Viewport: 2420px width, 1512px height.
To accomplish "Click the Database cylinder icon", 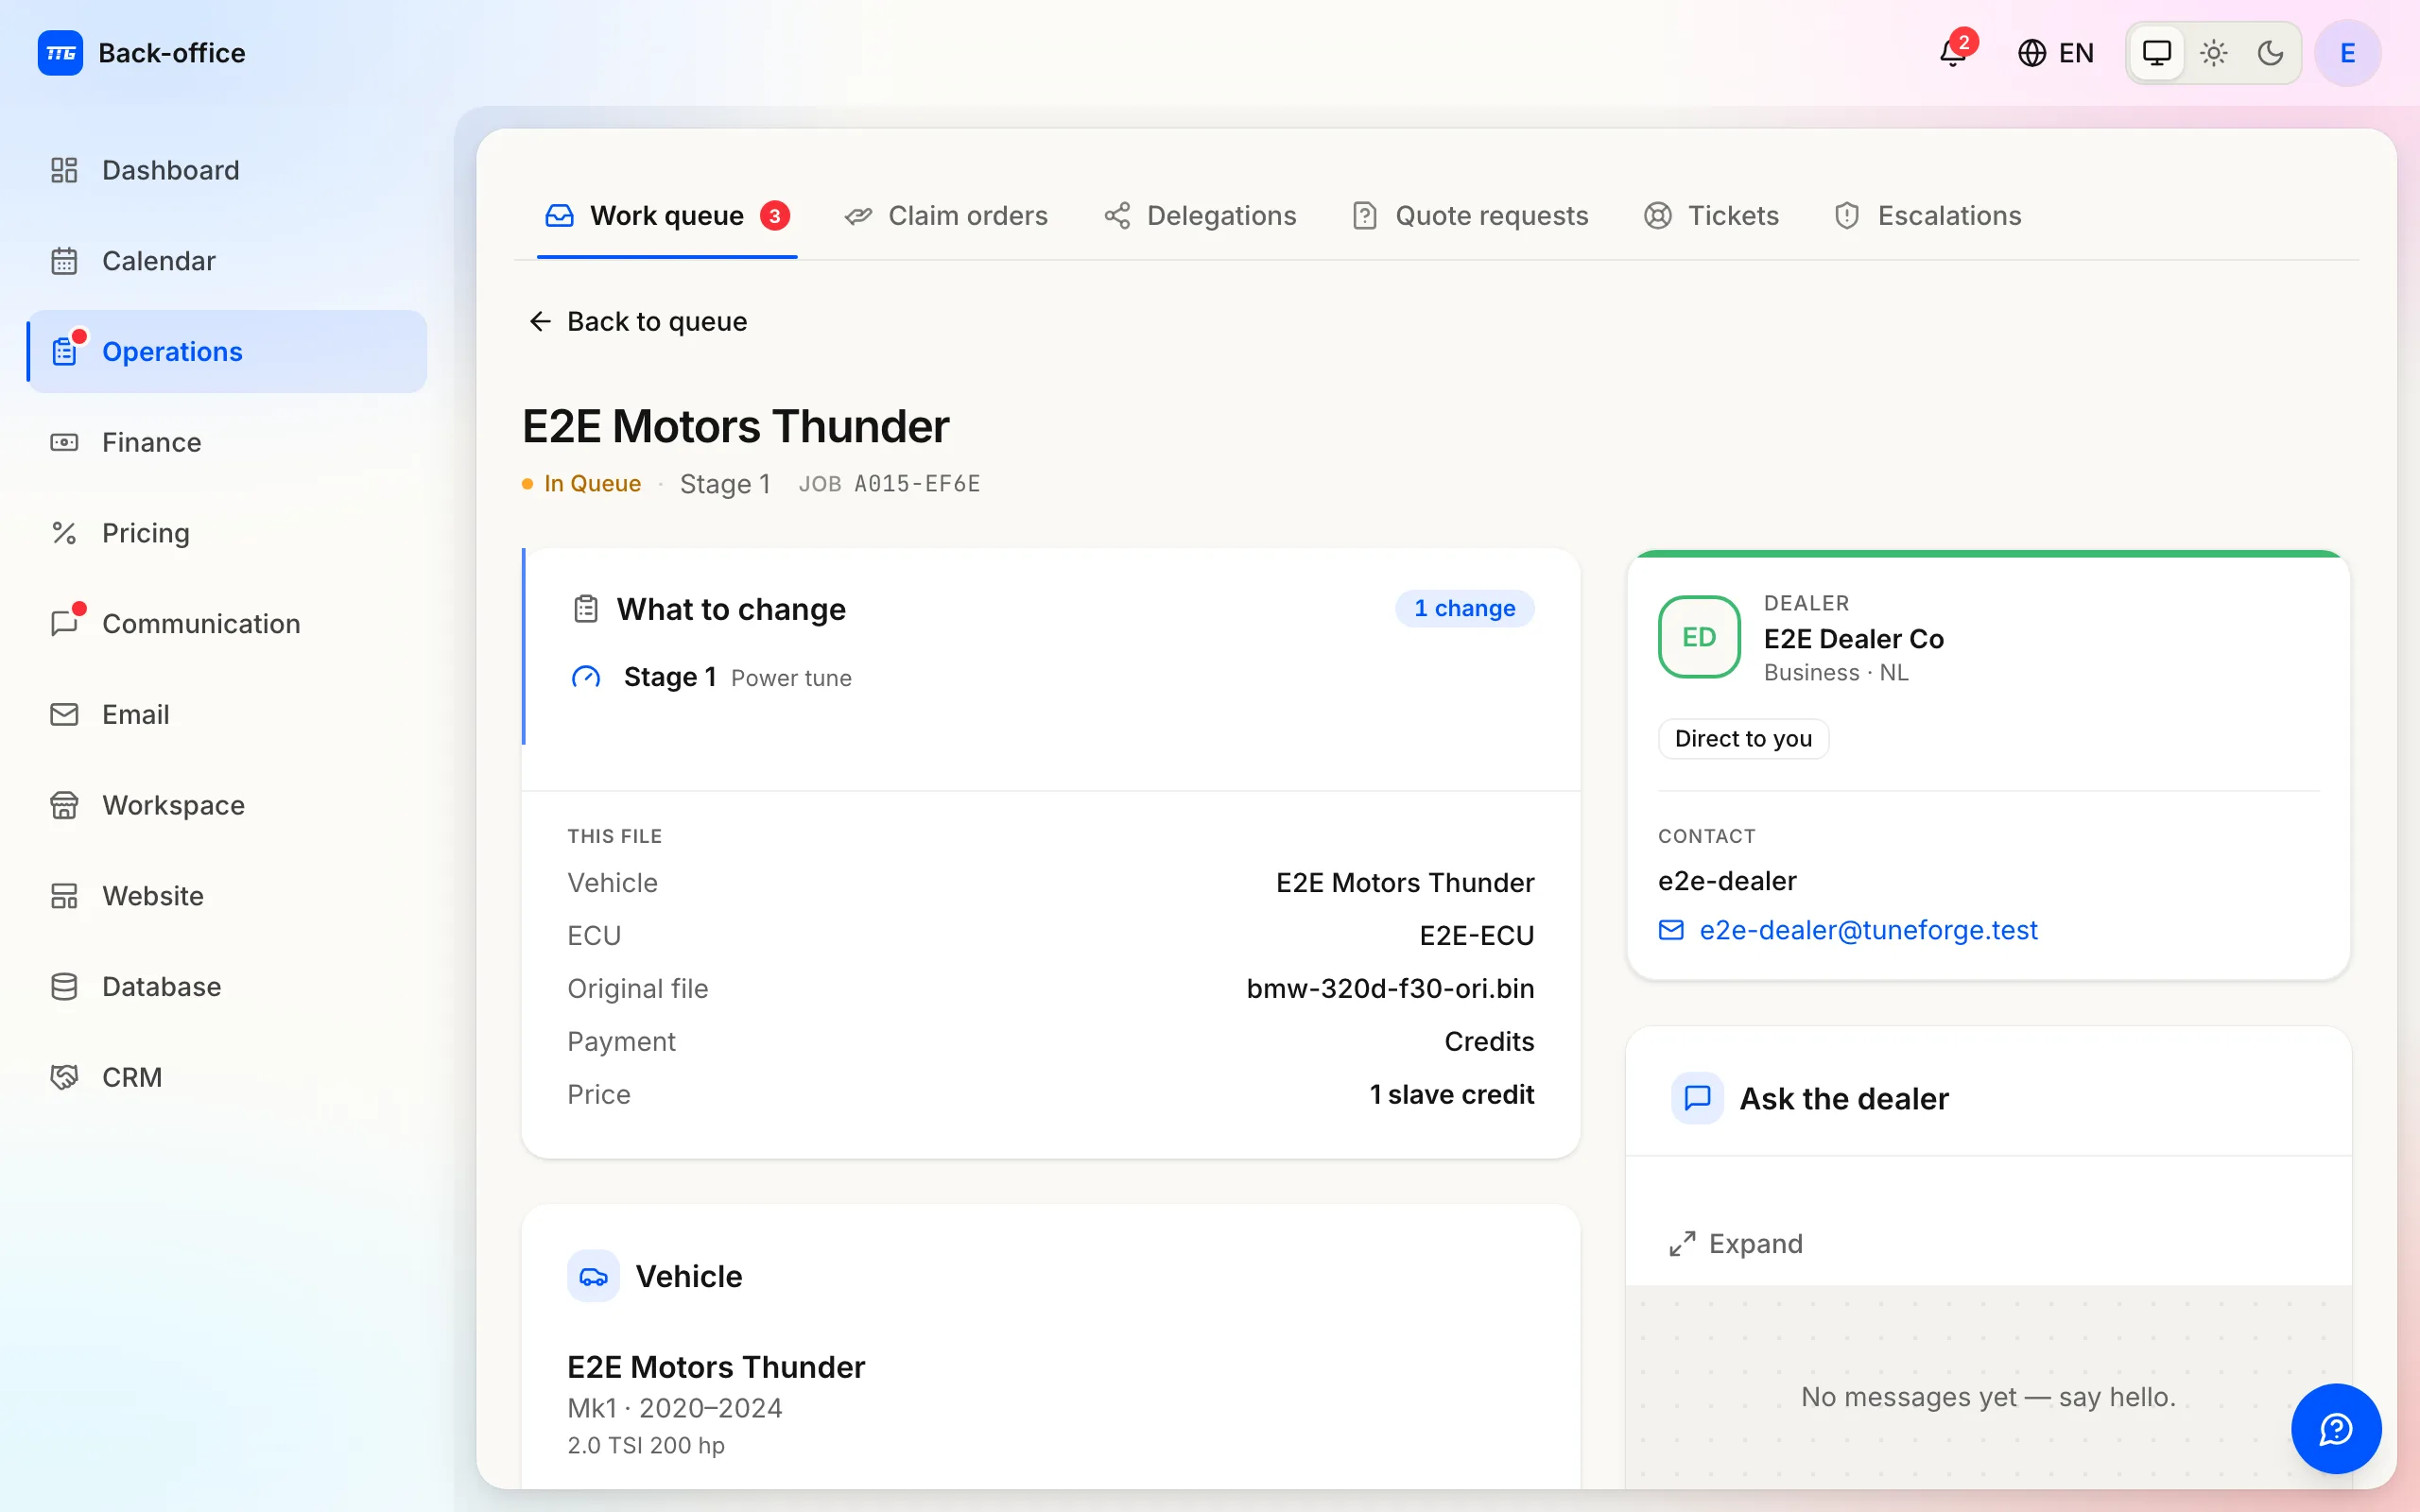I will (64, 987).
